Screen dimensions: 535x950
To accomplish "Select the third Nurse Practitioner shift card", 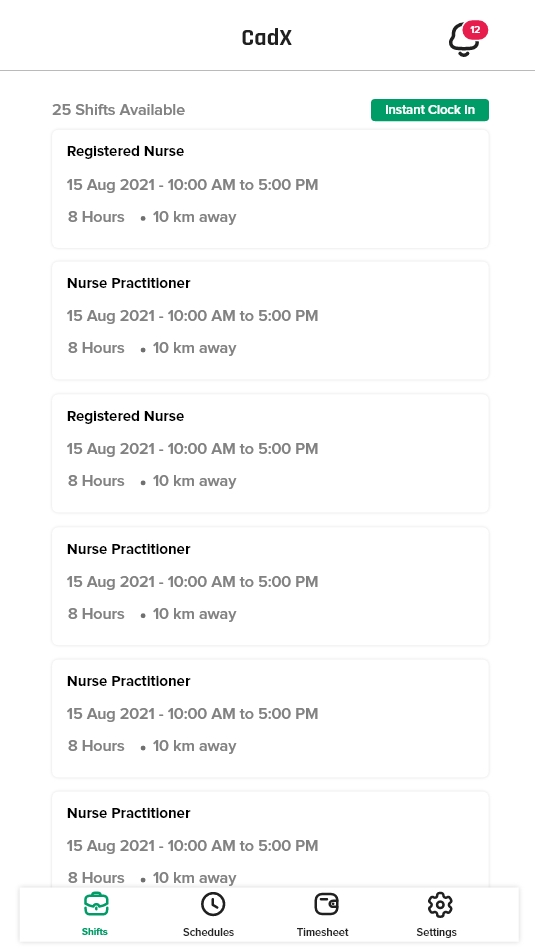I will (270, 719).
